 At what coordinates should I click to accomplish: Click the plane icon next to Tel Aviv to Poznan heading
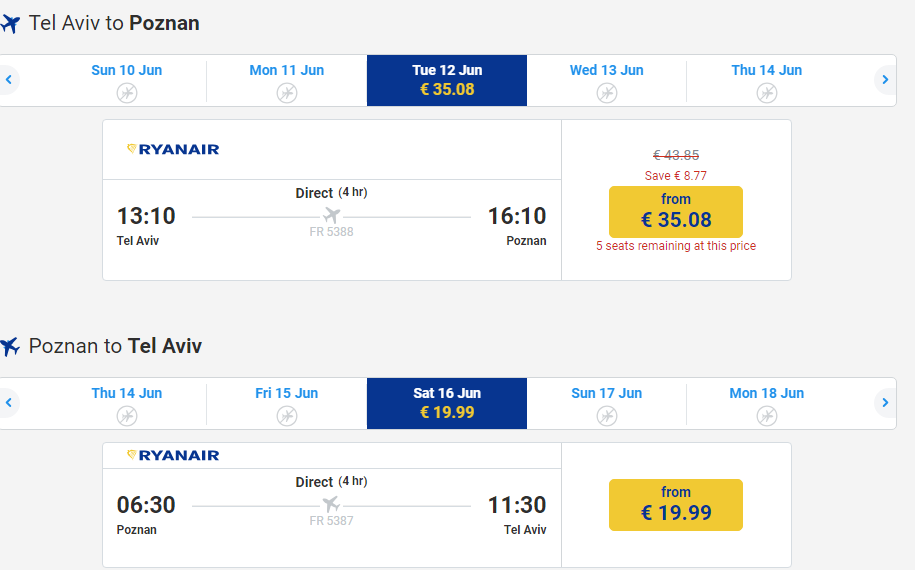point(10,24)
